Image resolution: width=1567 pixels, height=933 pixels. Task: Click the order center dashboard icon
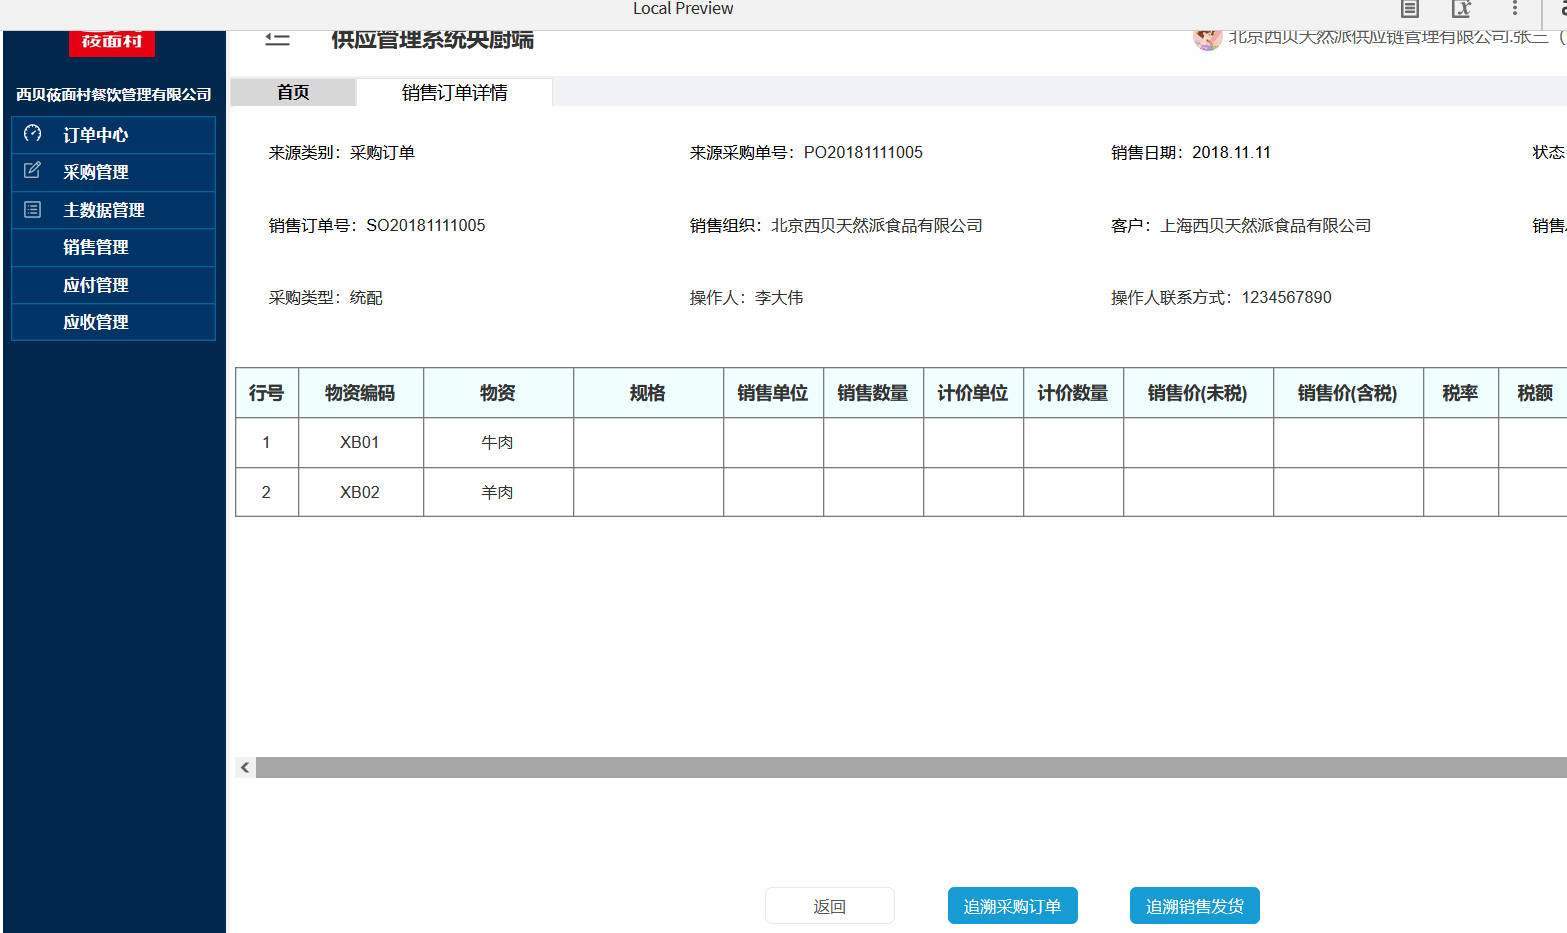tap(32, 133)
